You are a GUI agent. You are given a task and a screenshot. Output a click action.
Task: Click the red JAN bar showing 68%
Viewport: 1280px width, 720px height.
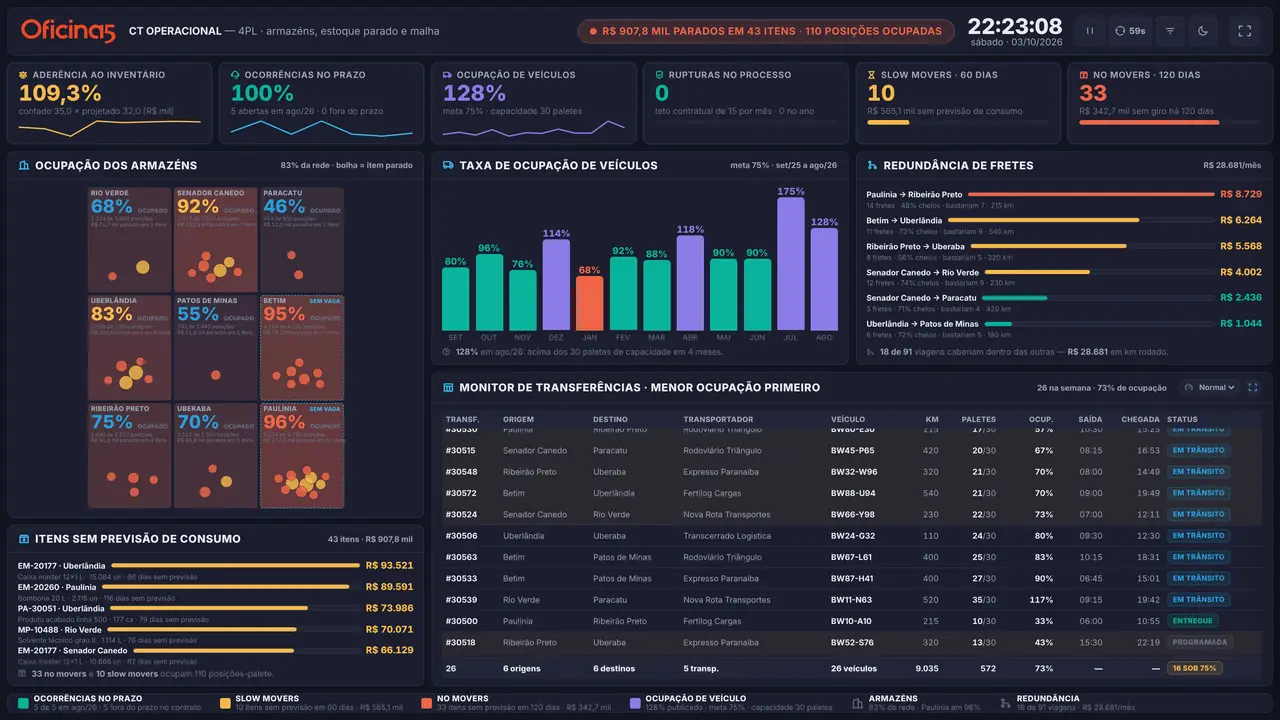(589, 303)
